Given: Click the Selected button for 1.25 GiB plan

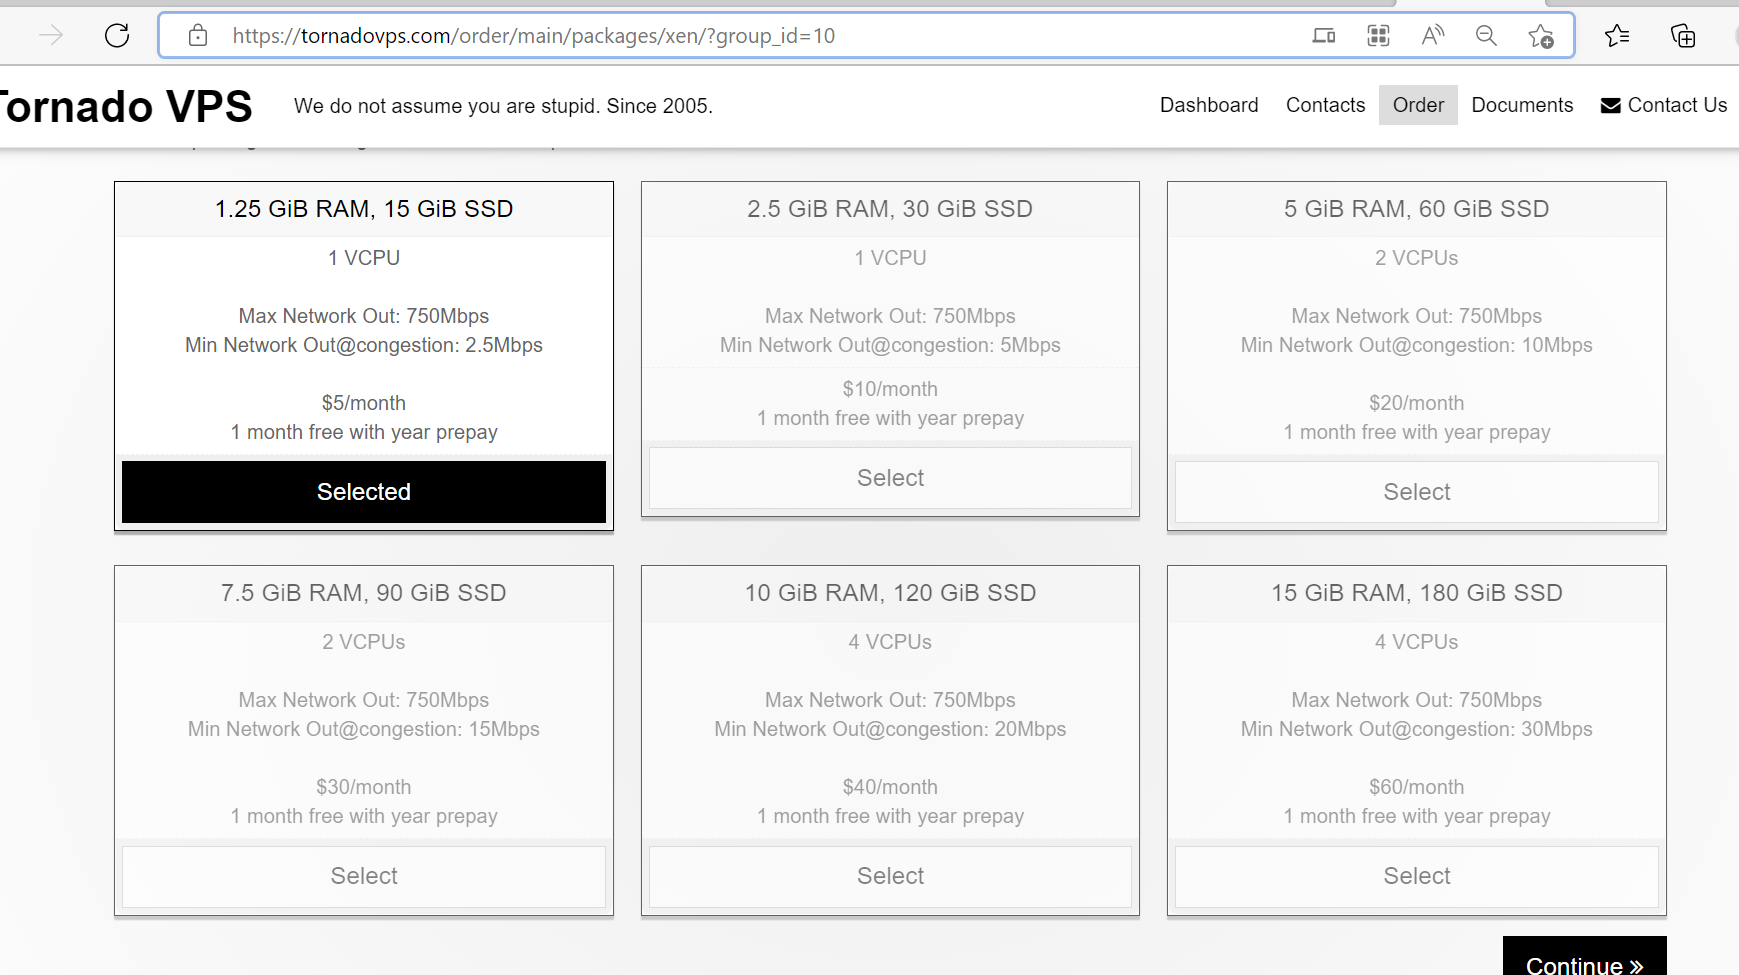Looking at the screenshot, I should click(364, 492).
